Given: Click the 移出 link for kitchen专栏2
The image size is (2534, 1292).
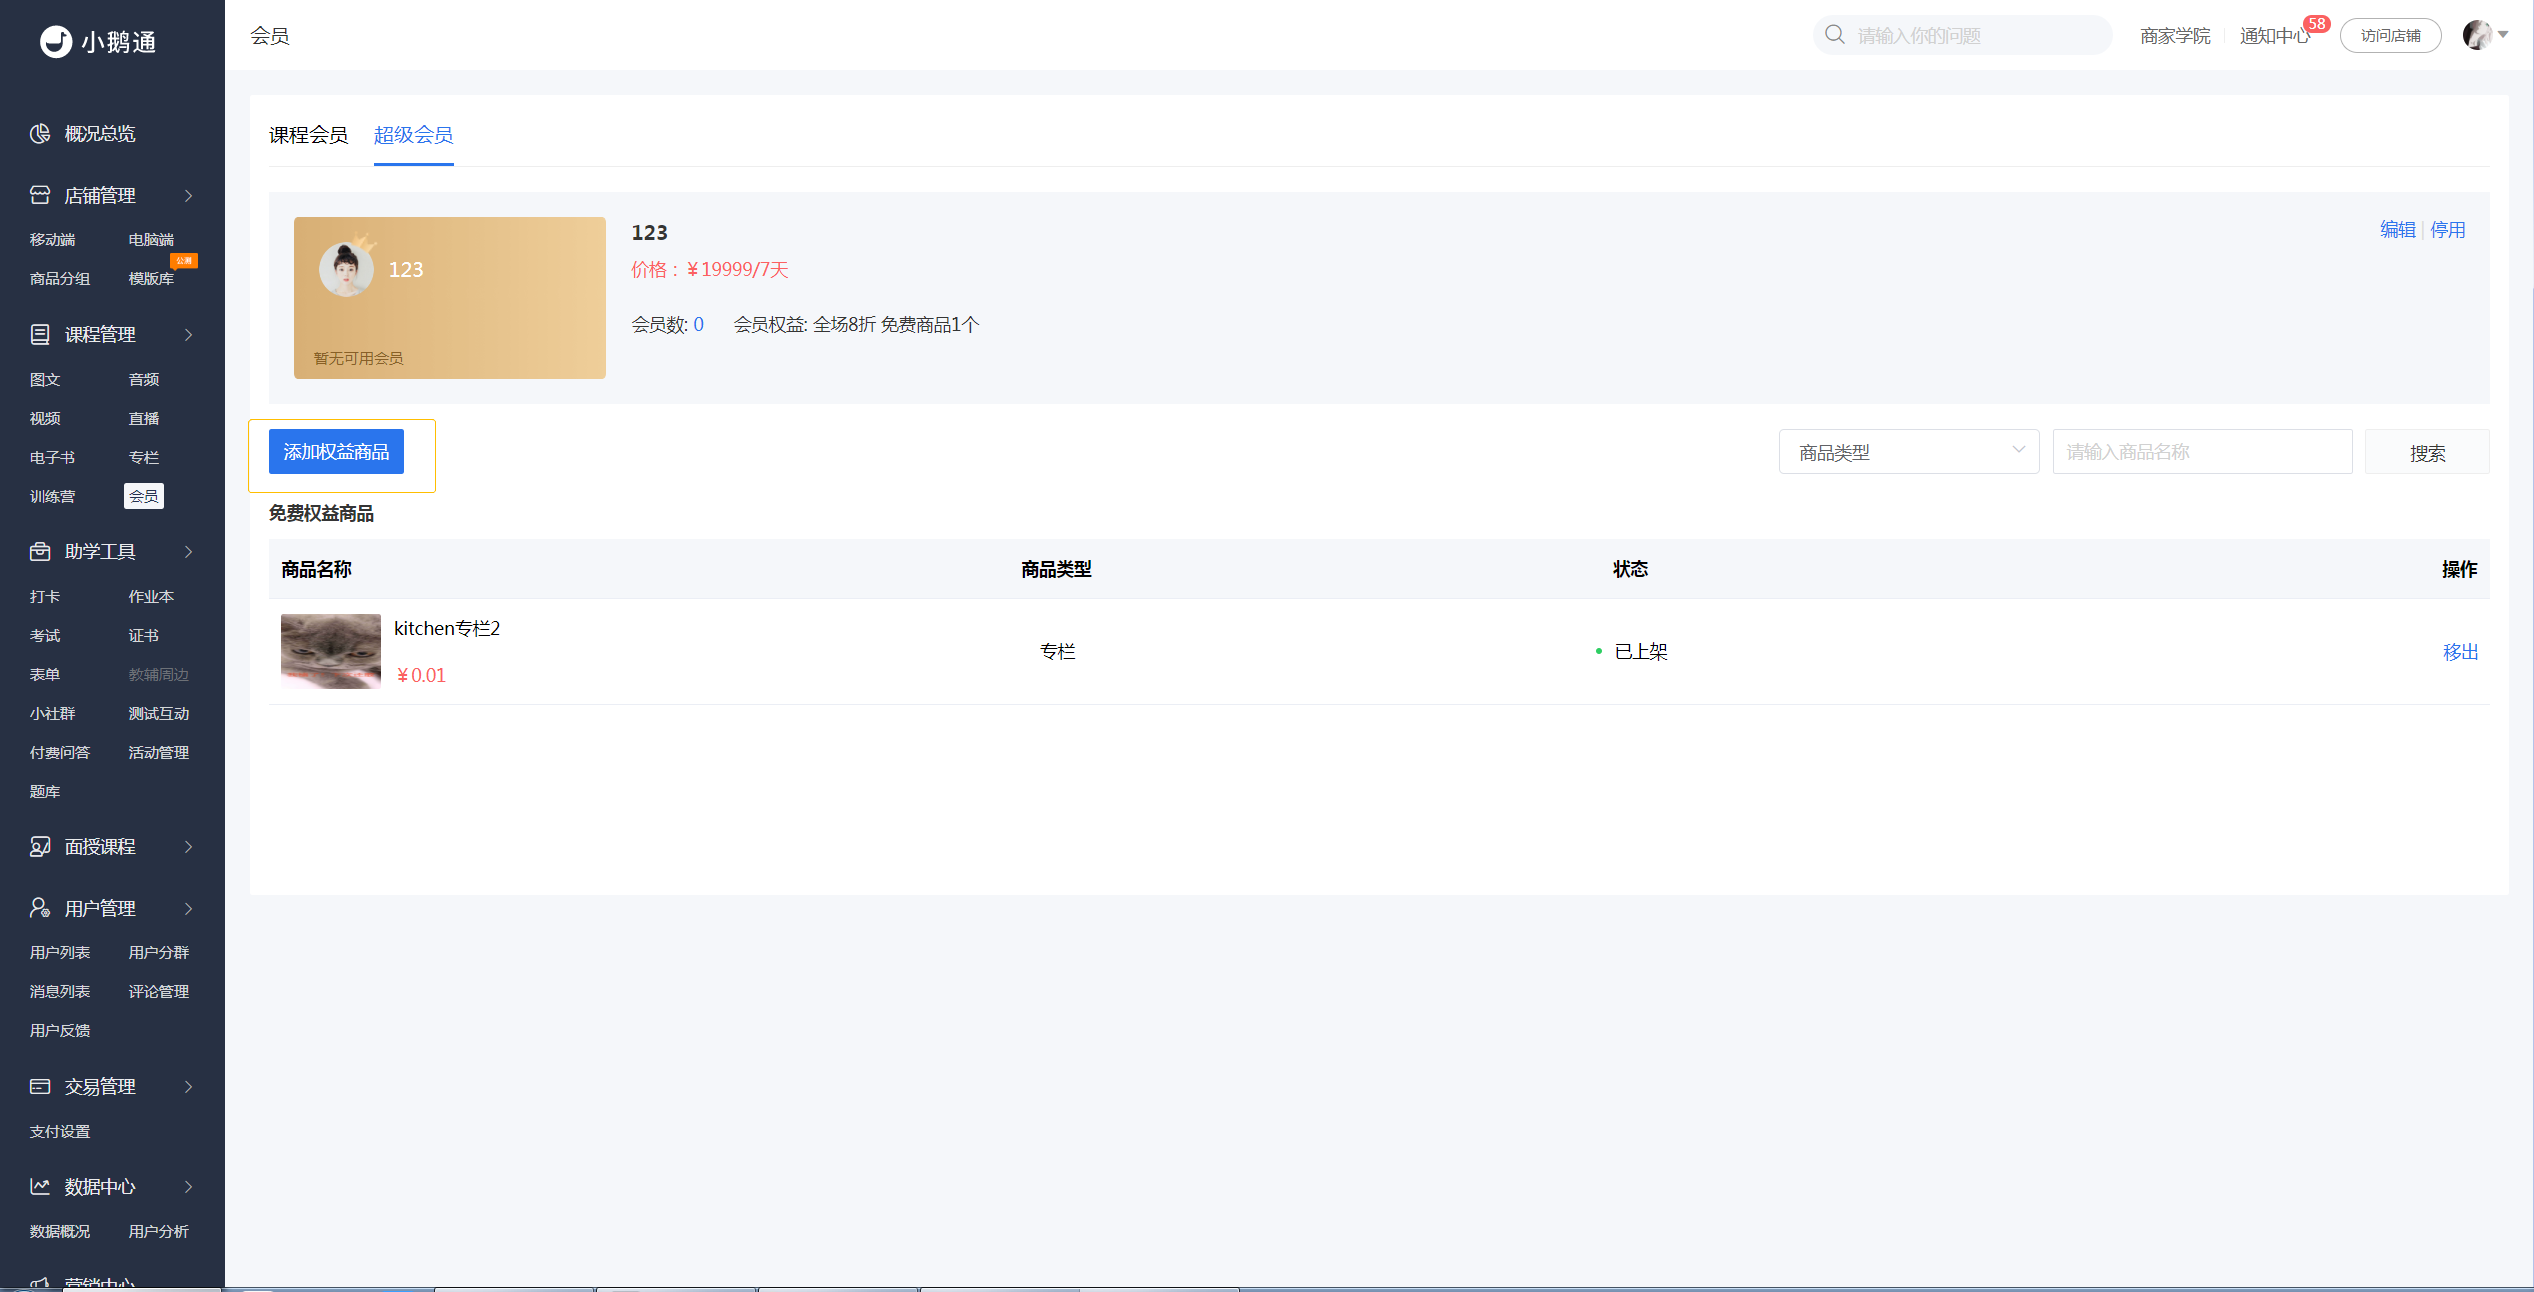Looking at the screenshot, I should tap(2460, 652).
